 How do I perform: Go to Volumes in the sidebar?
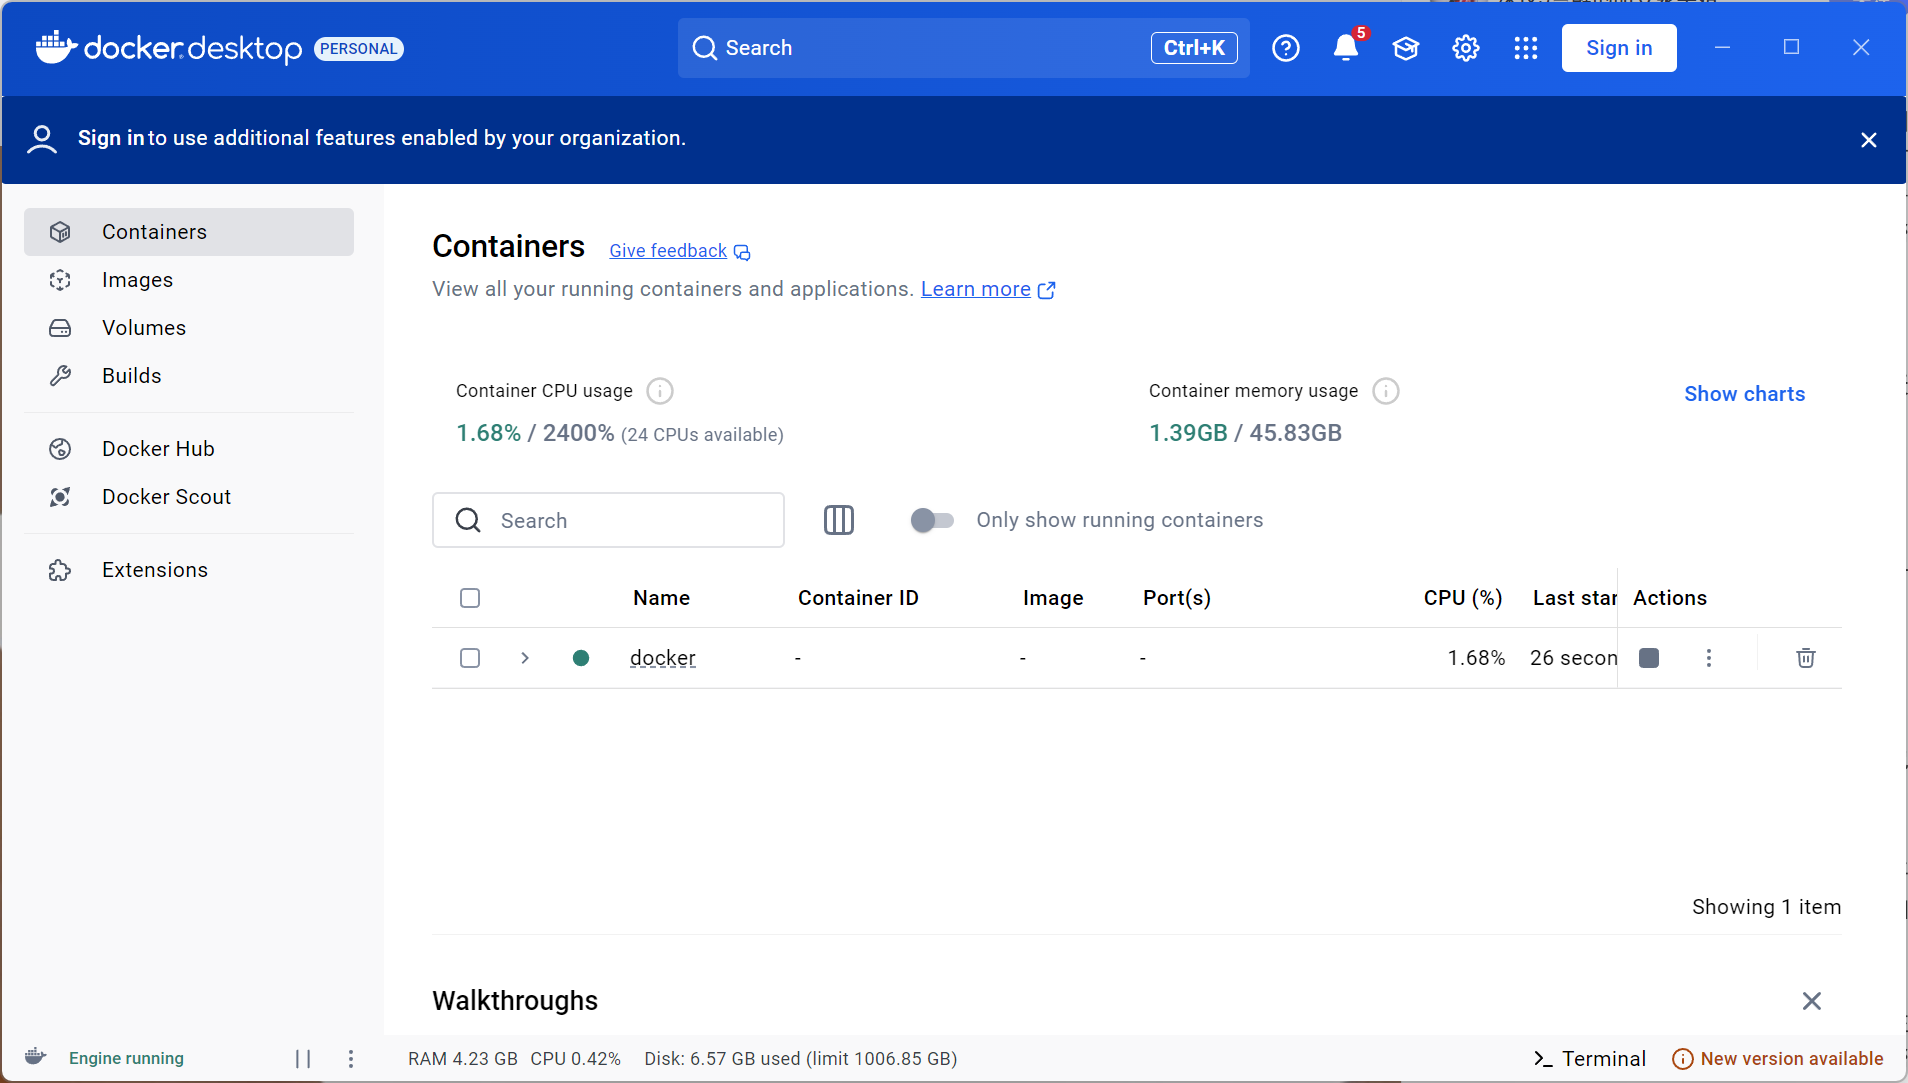pyautogui.click(x=189, y=328)
